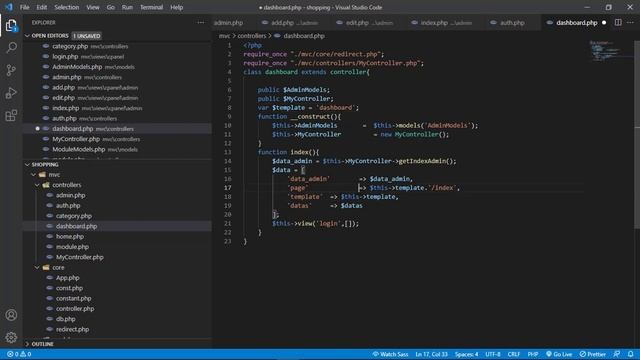Open the File menu

[24, 7]
